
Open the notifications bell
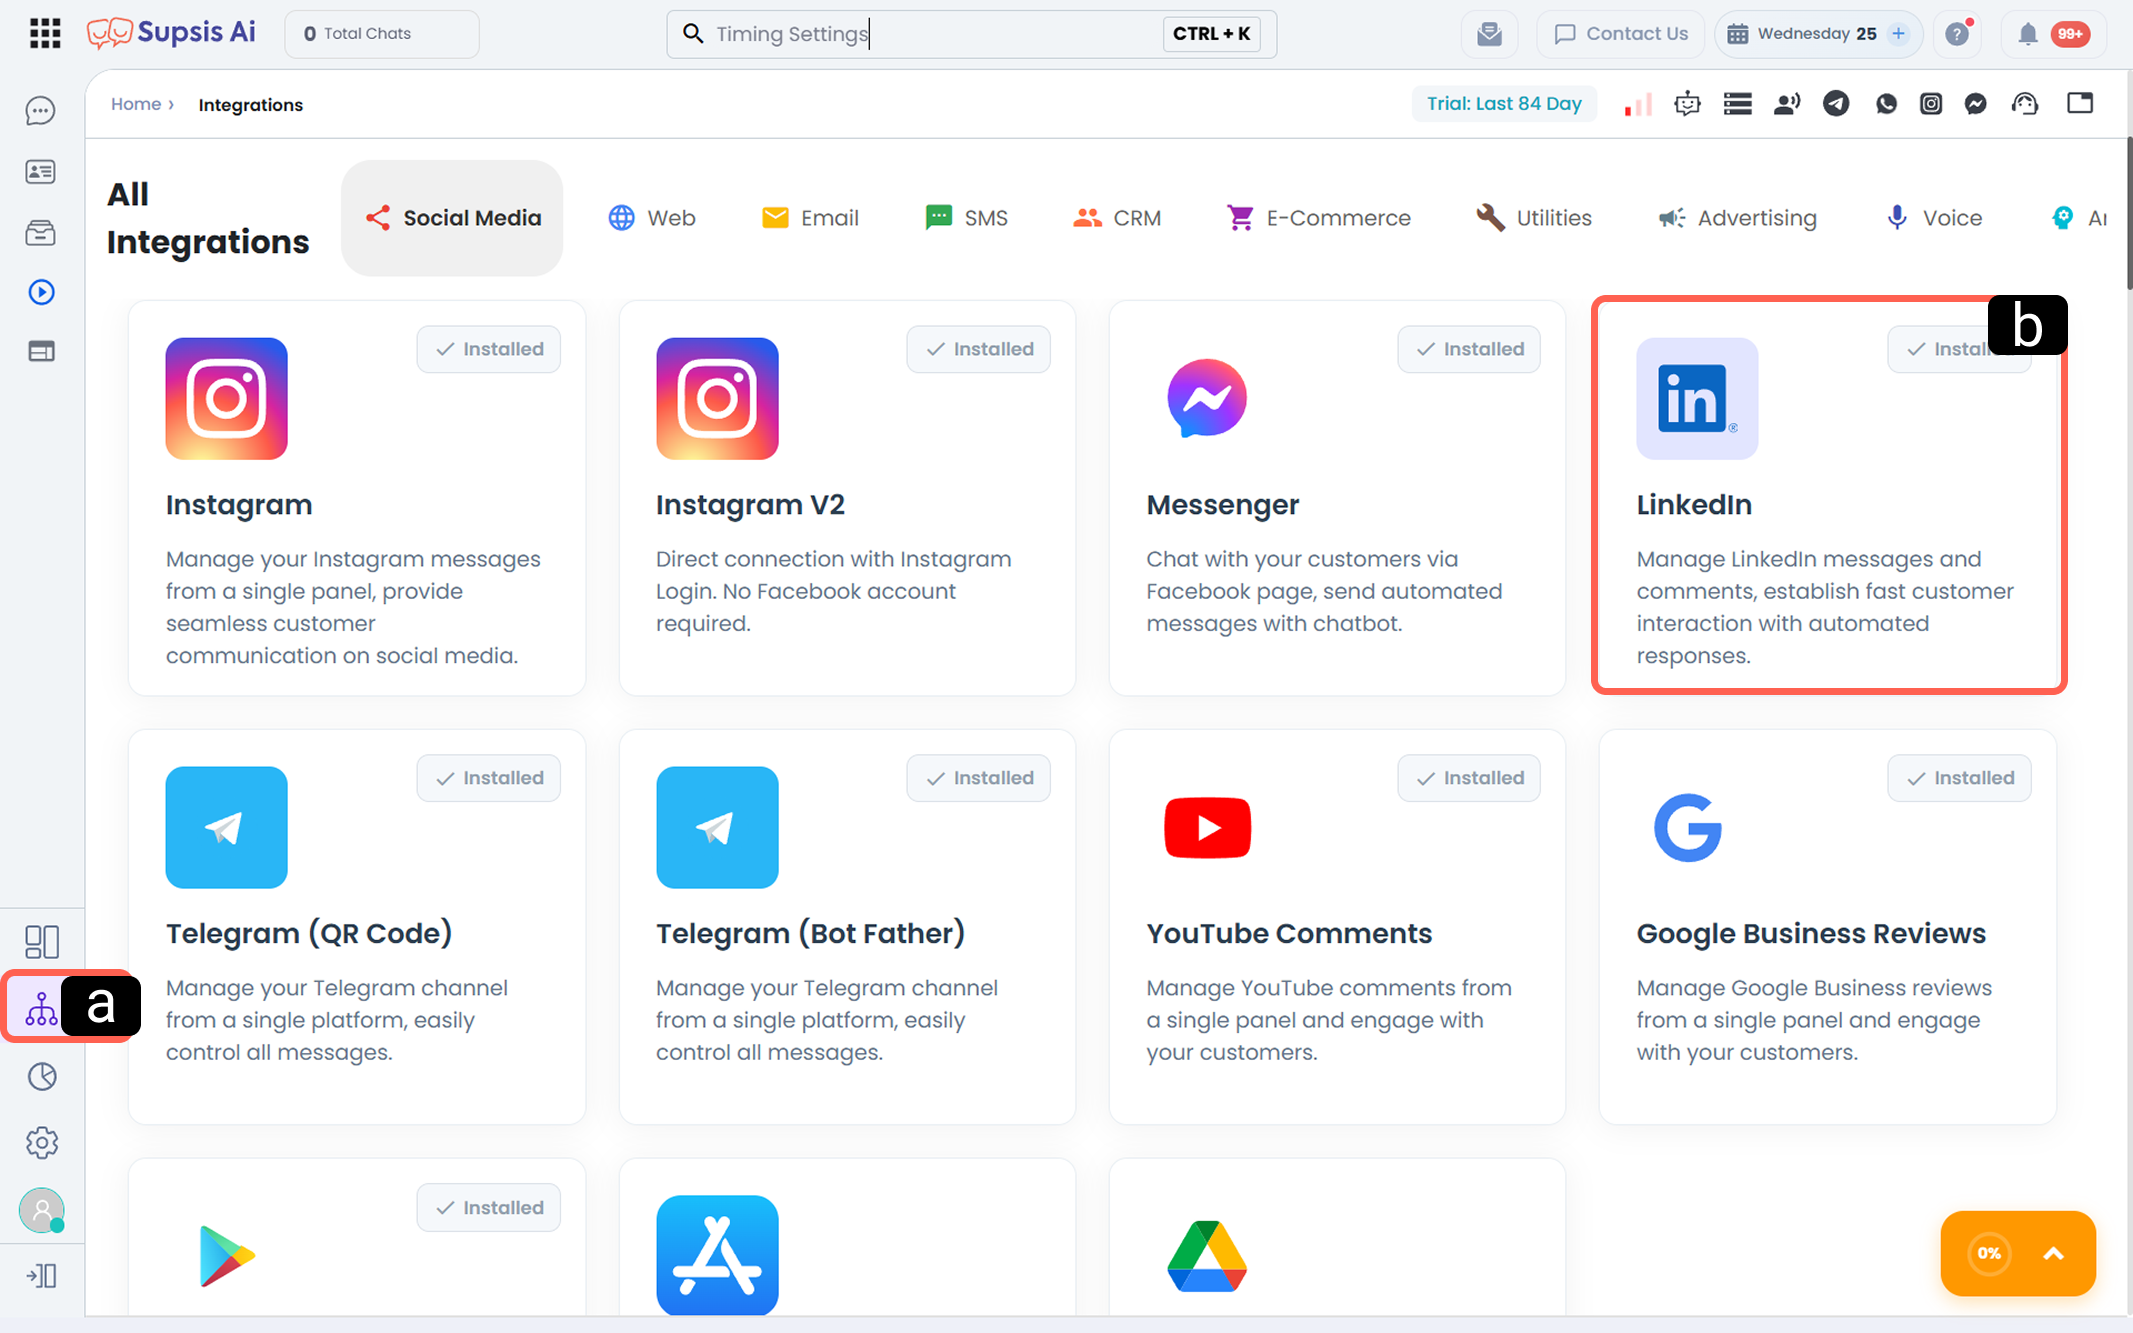tap(2027, 34)
